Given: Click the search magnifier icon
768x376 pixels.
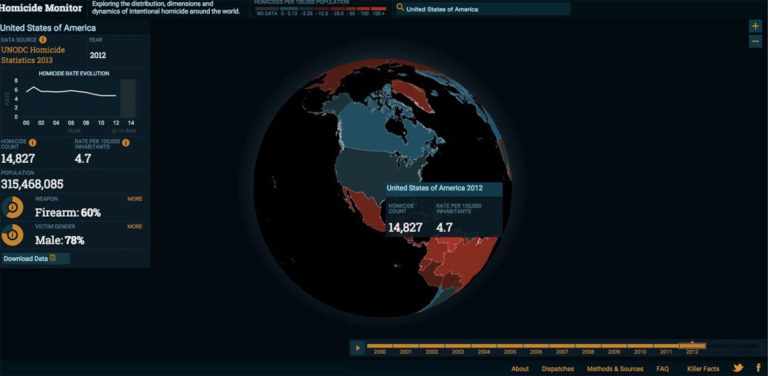Looking at the screenshot, I should tap(400, 8).
